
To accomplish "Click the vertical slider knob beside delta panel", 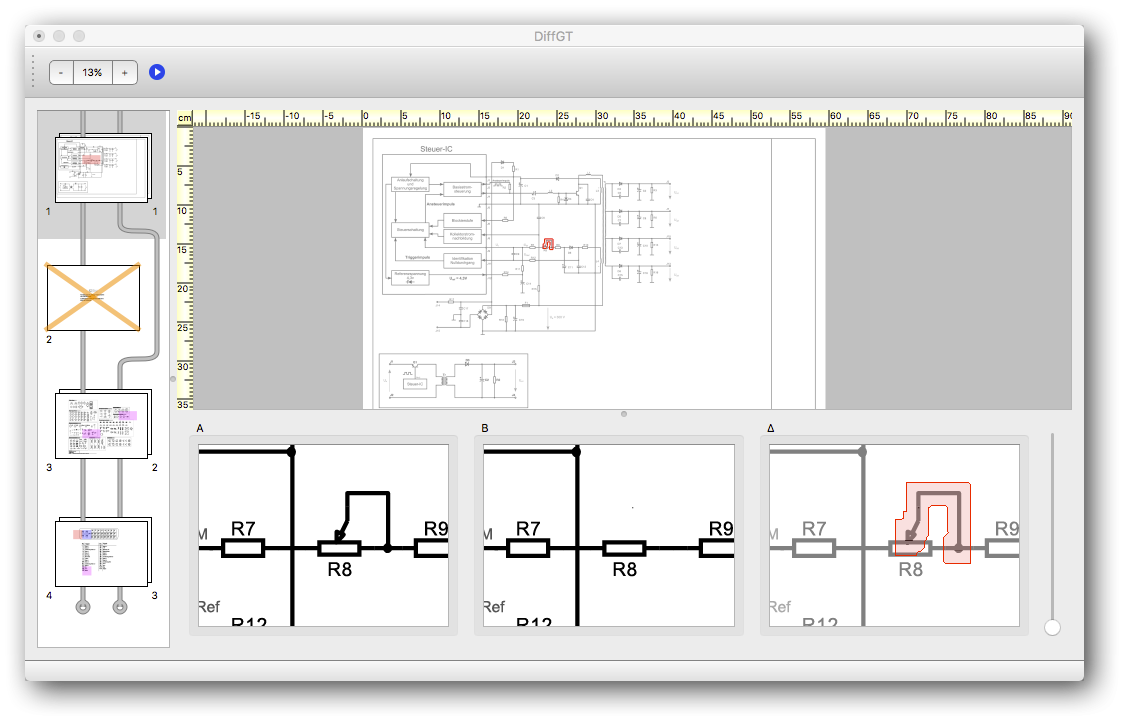I will click(1053, 627).
